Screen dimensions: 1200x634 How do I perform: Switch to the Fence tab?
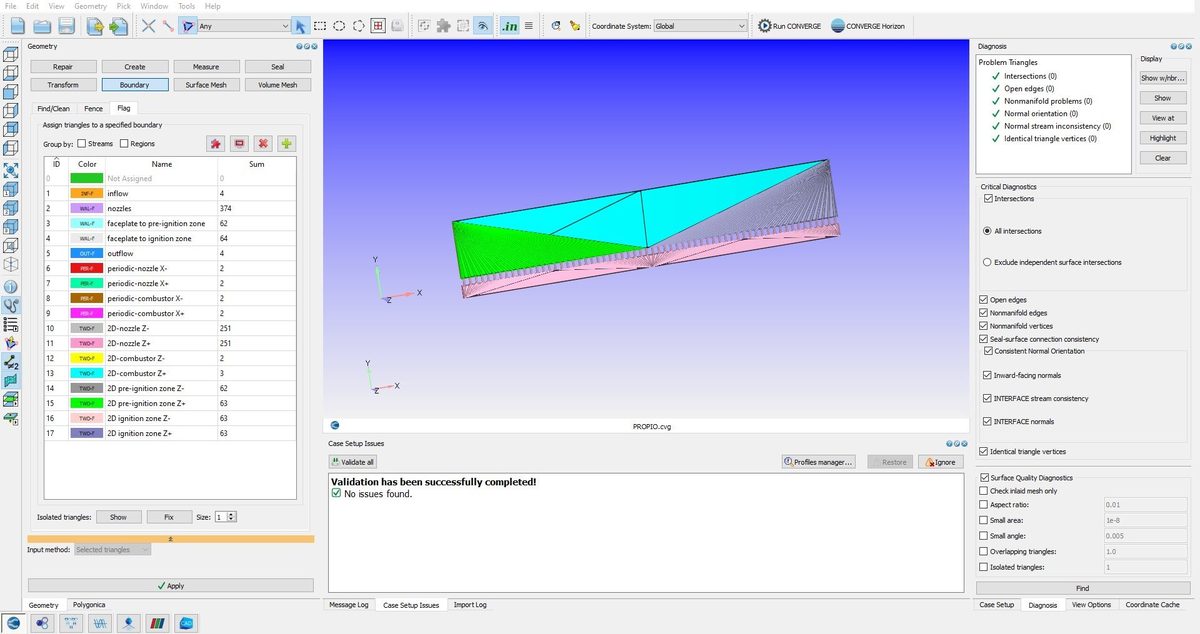(x=93, y=108)
